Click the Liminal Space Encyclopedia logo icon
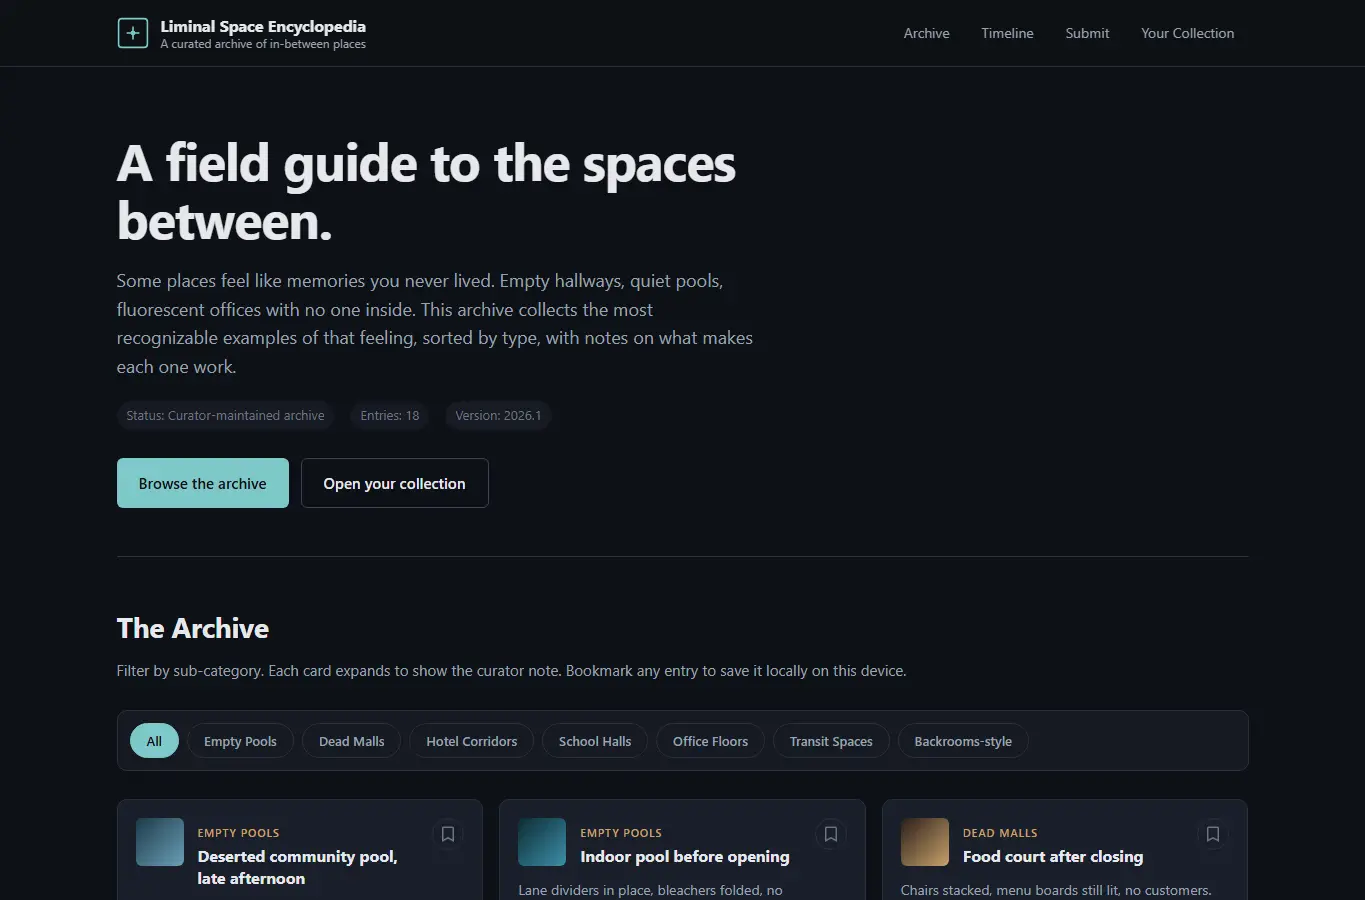Image resolution: width=1365 pixels, height=900 pixels. (x=132, y=33)
